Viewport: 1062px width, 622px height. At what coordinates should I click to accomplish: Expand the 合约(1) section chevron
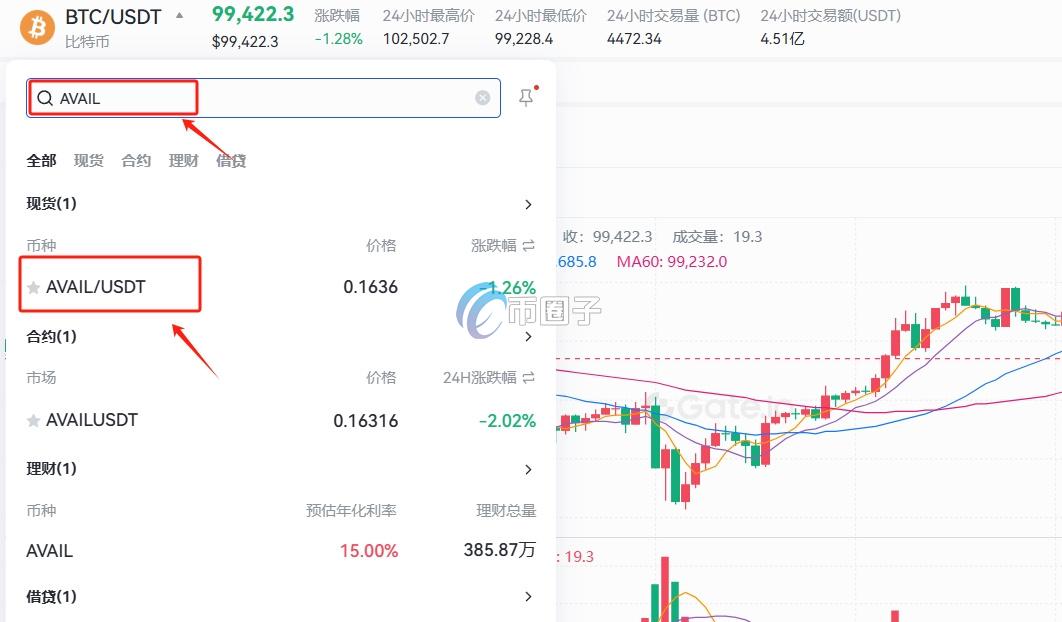(x=528, y=337)
